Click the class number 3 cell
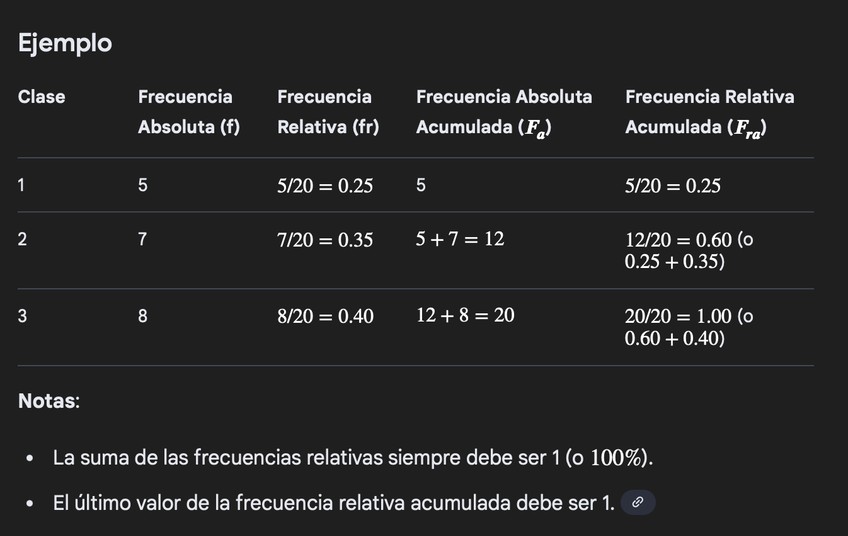Screen dimensions: 848x536 [23, 316]
